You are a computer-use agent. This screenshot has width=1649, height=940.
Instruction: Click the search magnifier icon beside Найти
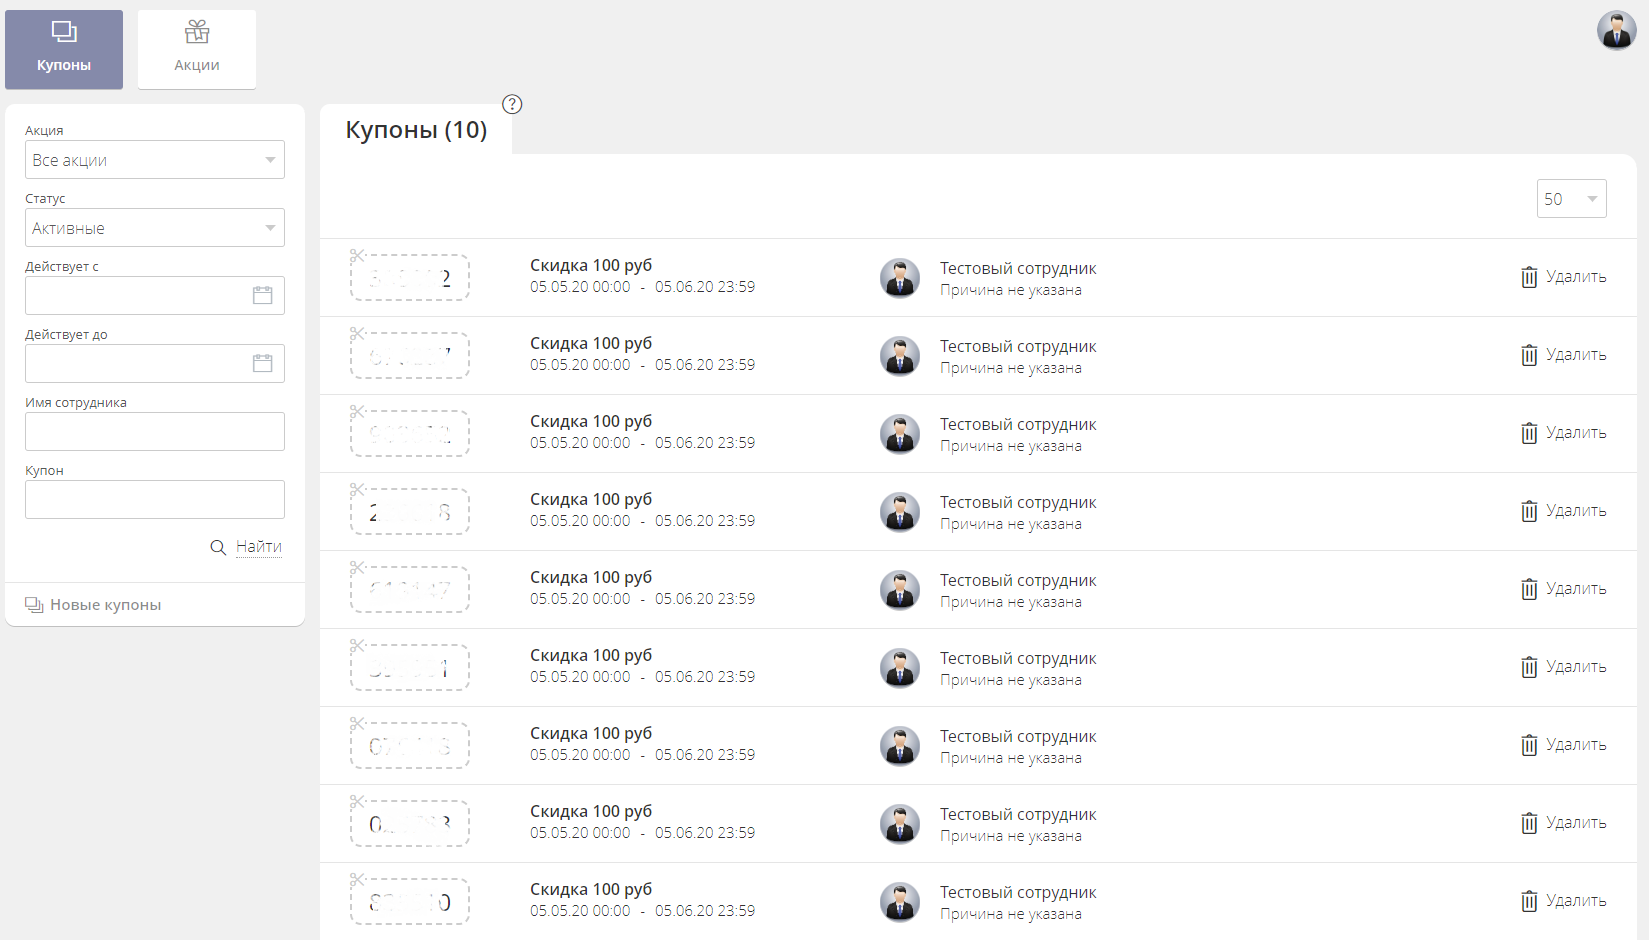point(218,547)
